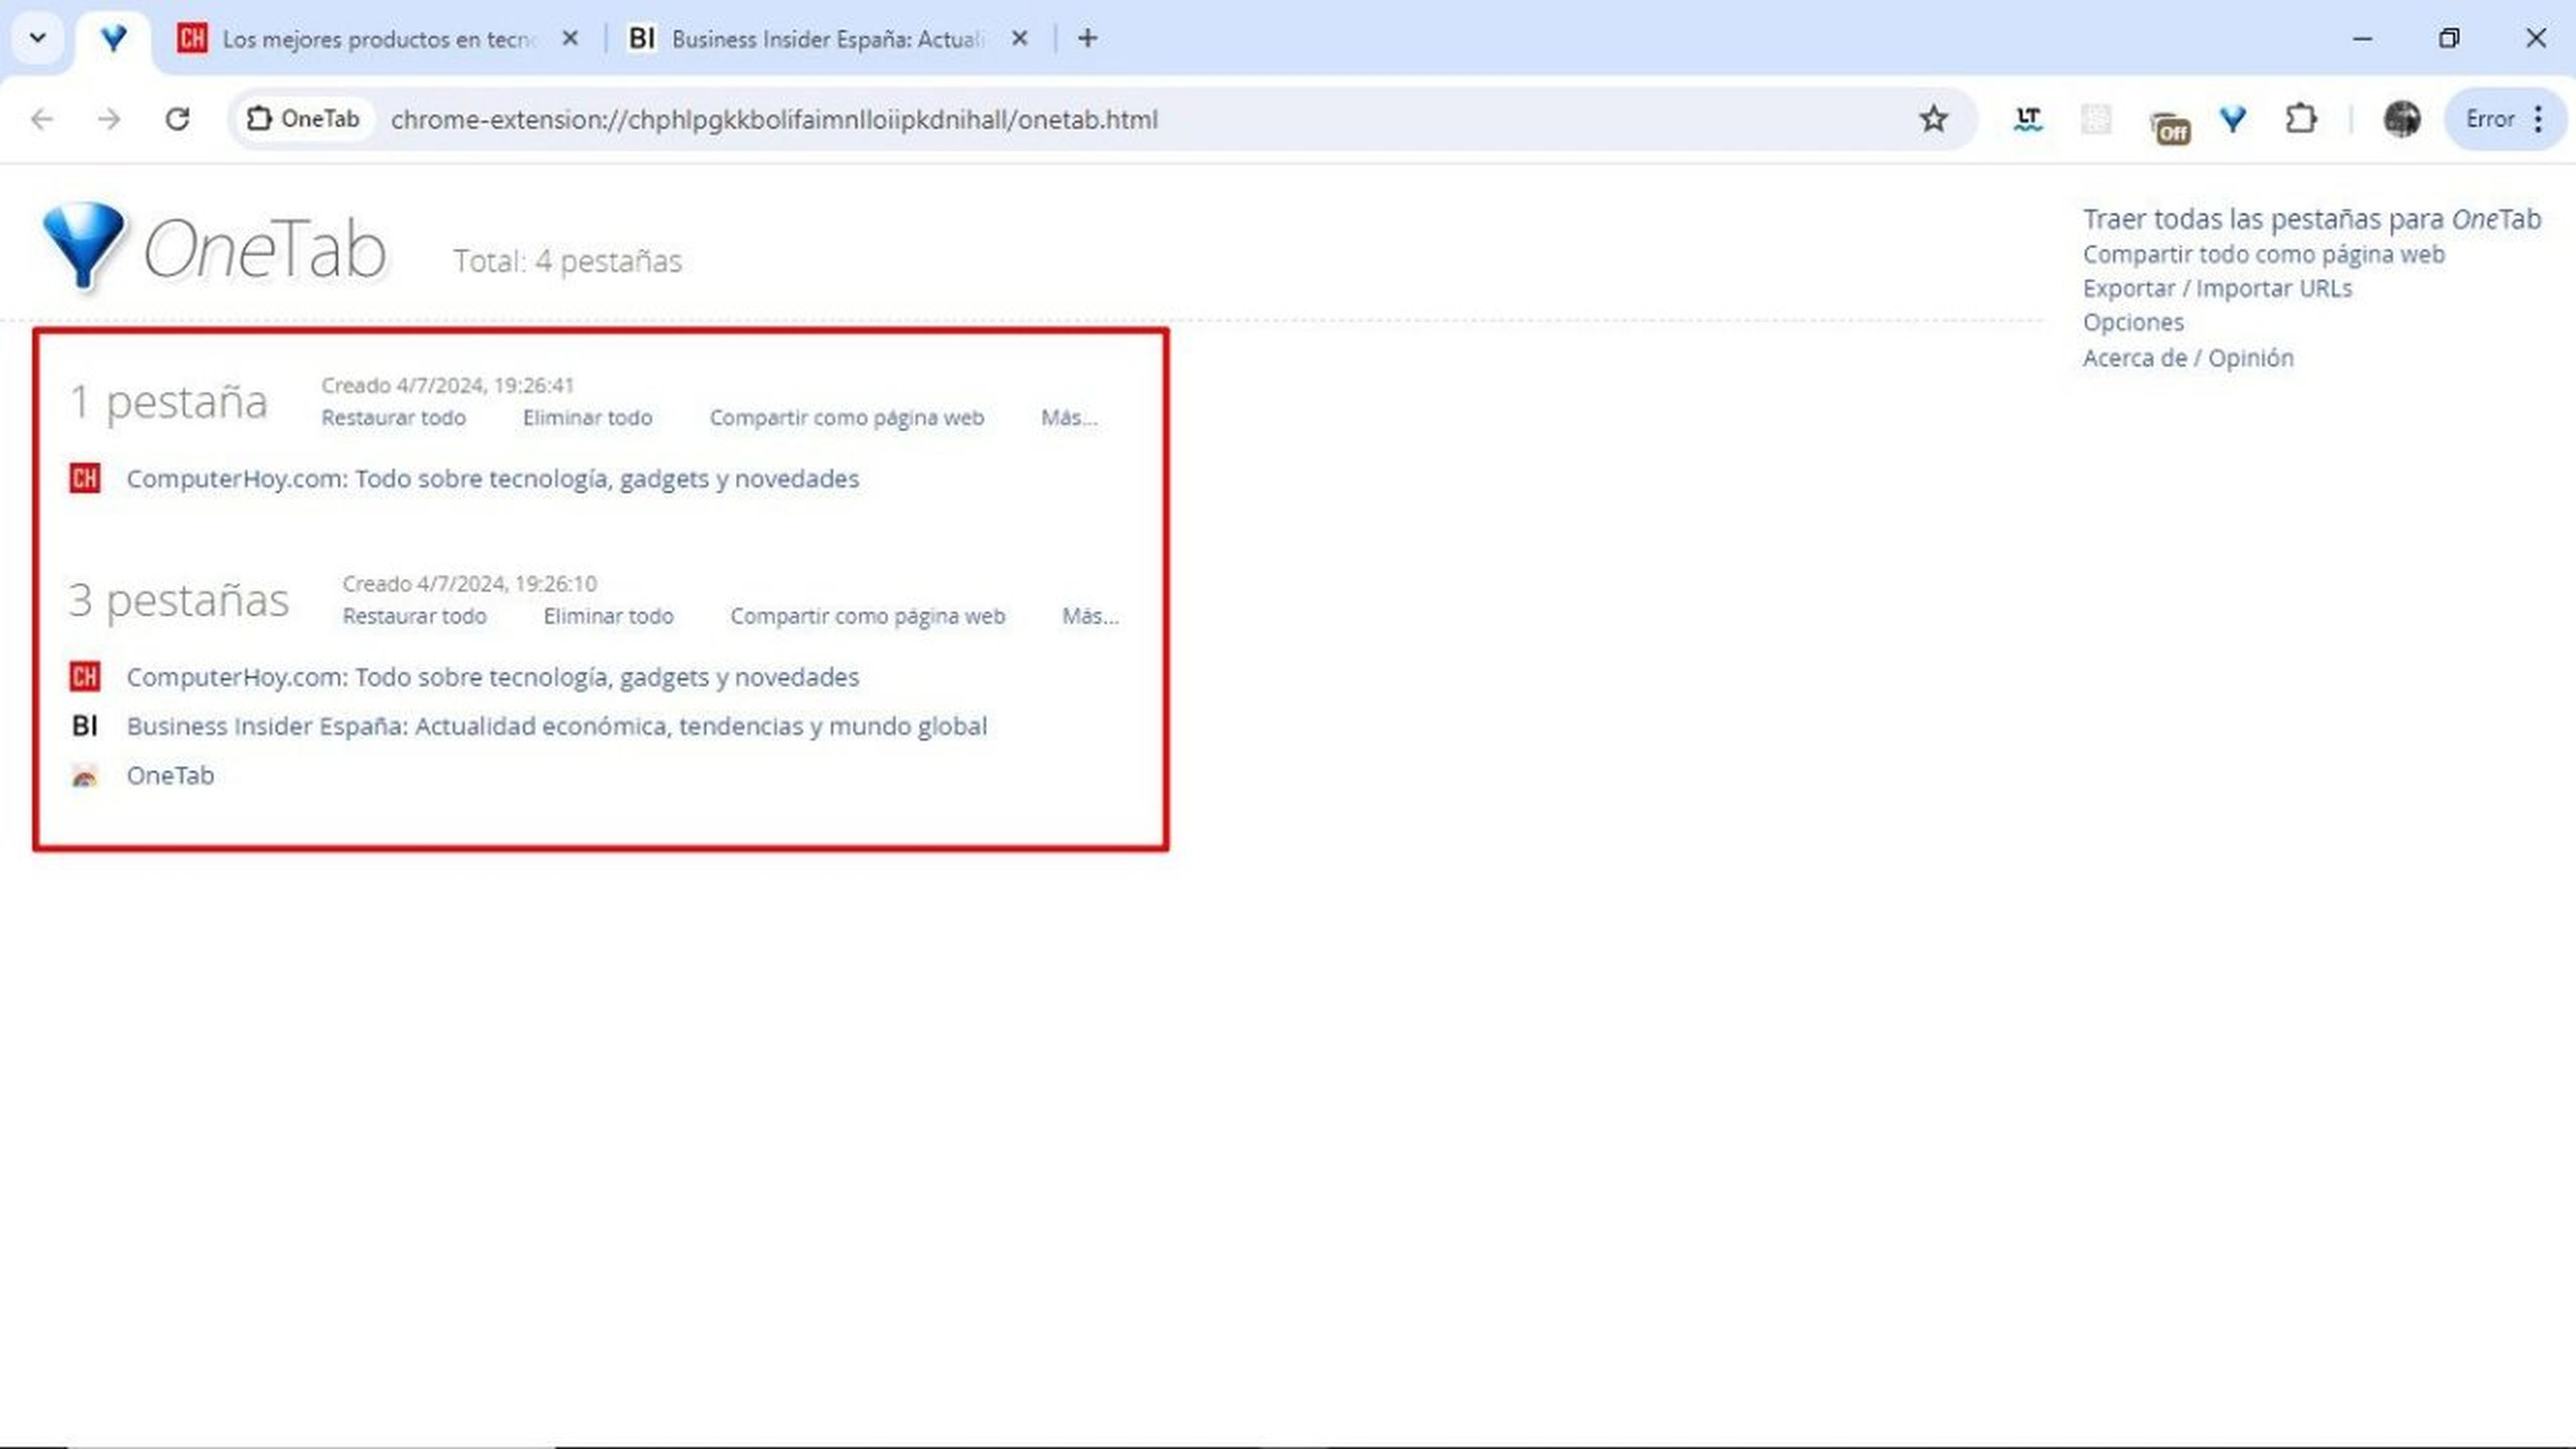The width and height of the screenshot is (2576, 1449).
Task: Open ComputerHoy.com link in 1 pestaña group
Action: pos(492,479)
